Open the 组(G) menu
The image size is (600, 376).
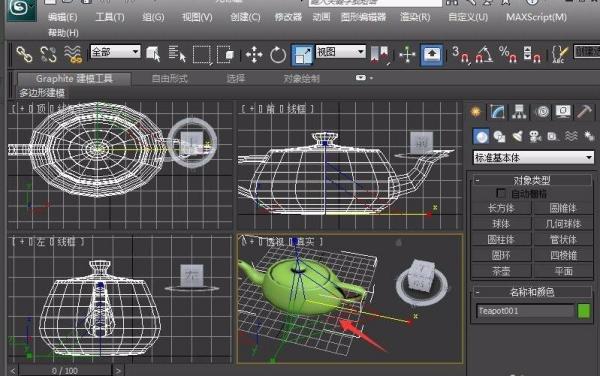(153, 17)
